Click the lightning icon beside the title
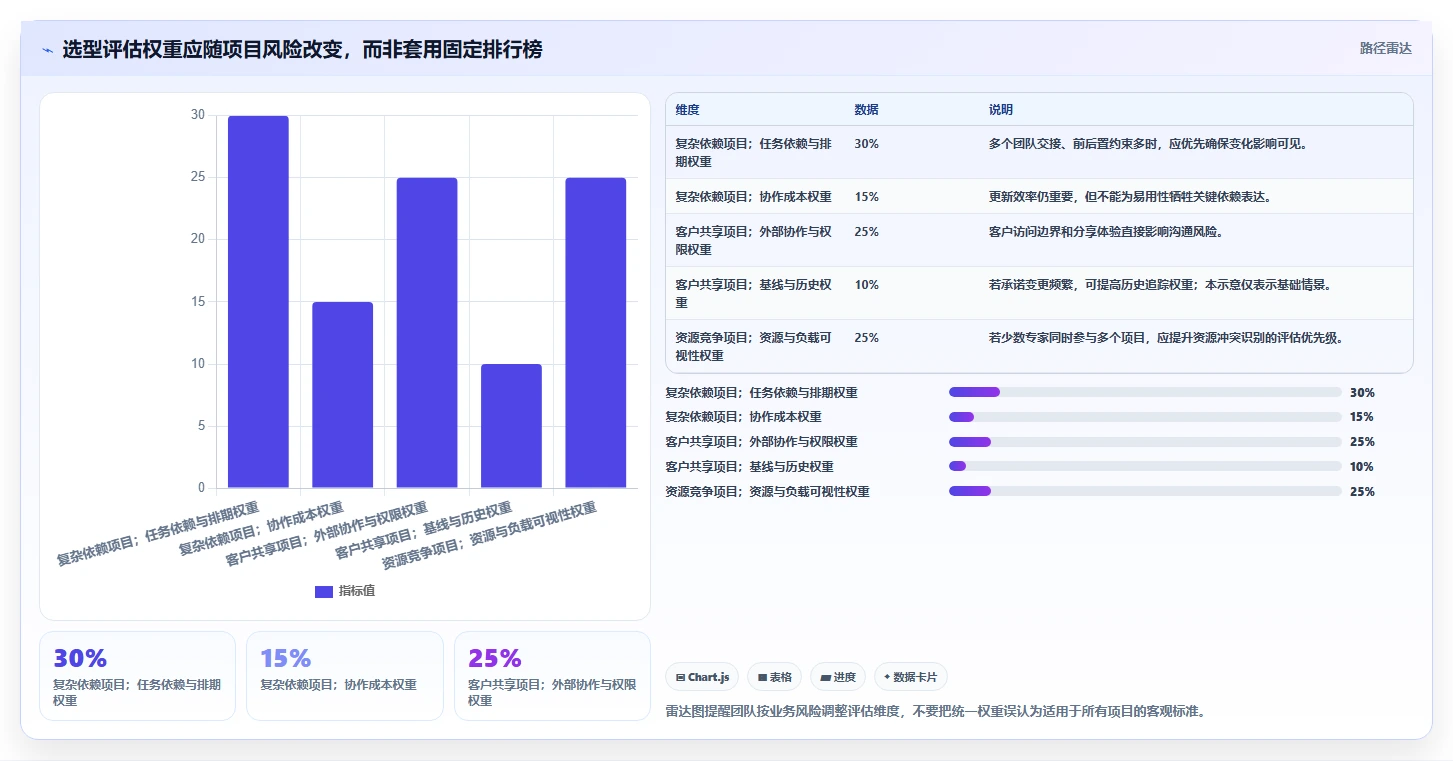This screenshot has height=761, width=1453. 48,49
